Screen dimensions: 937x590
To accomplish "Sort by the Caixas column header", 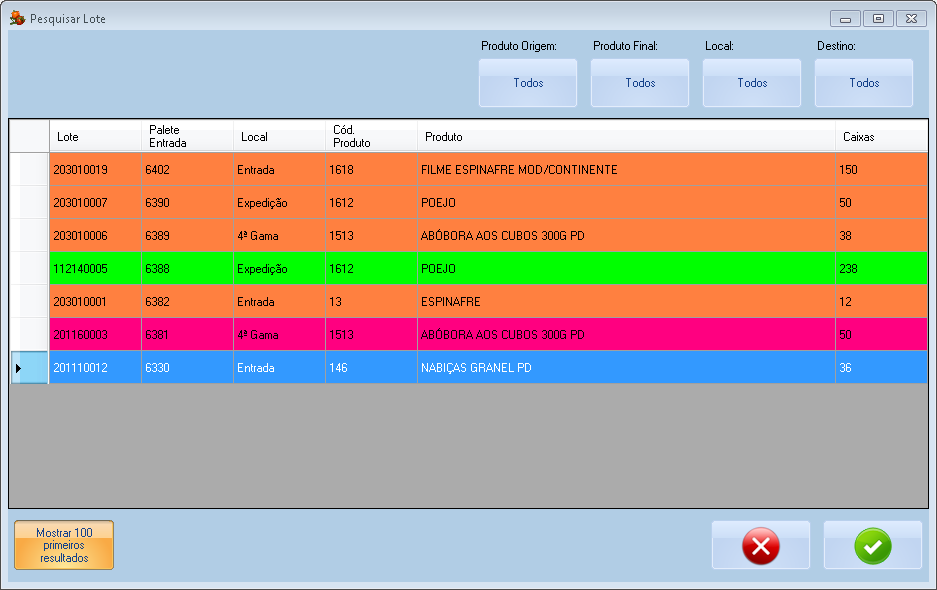I will (880, 137).
